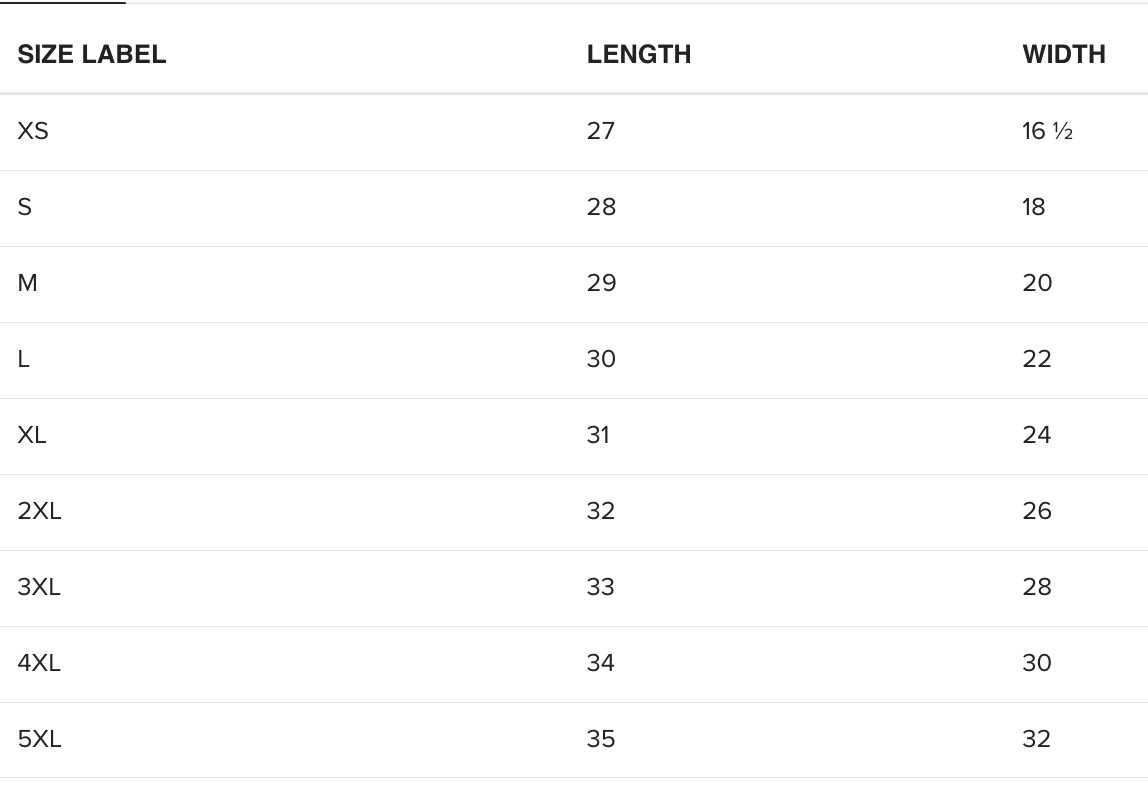Select the M size label cell
Viewport: 1148px width, 792px height.
click(x=28, y=283)
